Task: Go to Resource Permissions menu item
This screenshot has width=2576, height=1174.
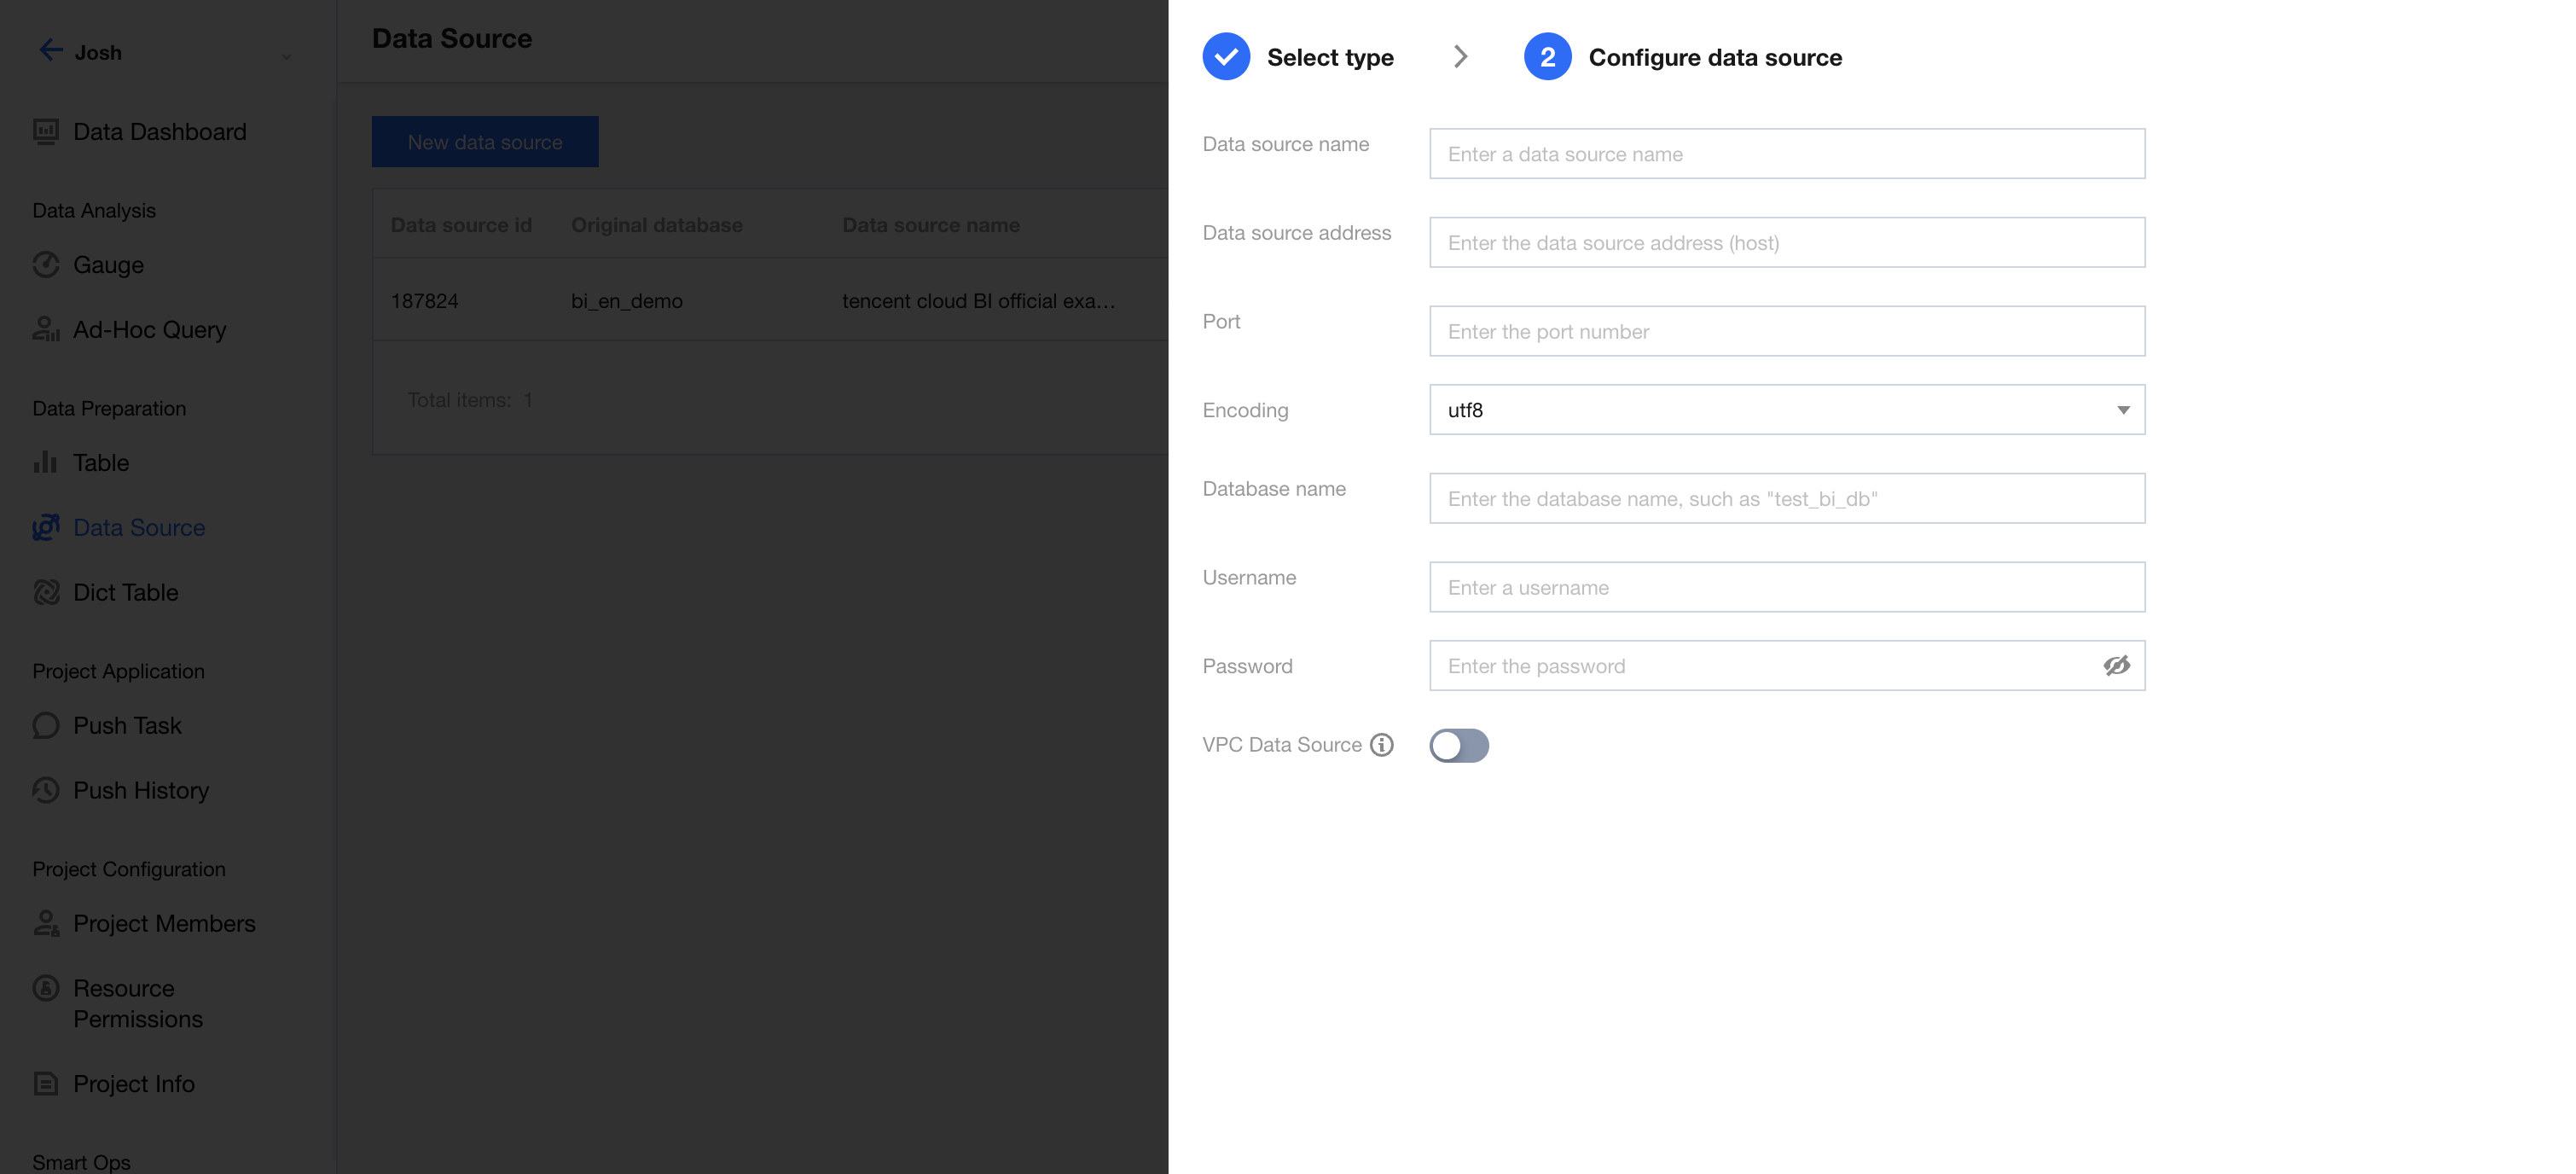Action: 137,1003
